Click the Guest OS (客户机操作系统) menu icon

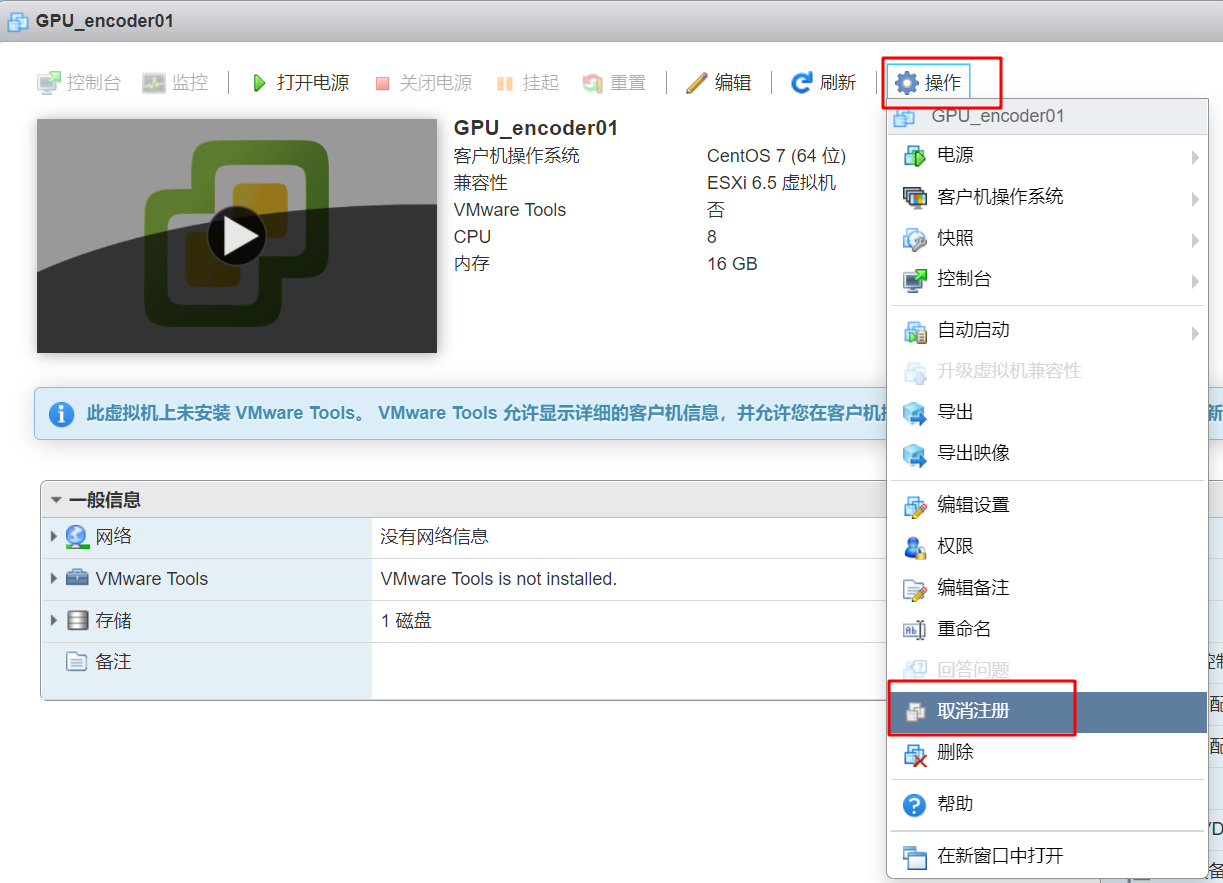[915, 197]
